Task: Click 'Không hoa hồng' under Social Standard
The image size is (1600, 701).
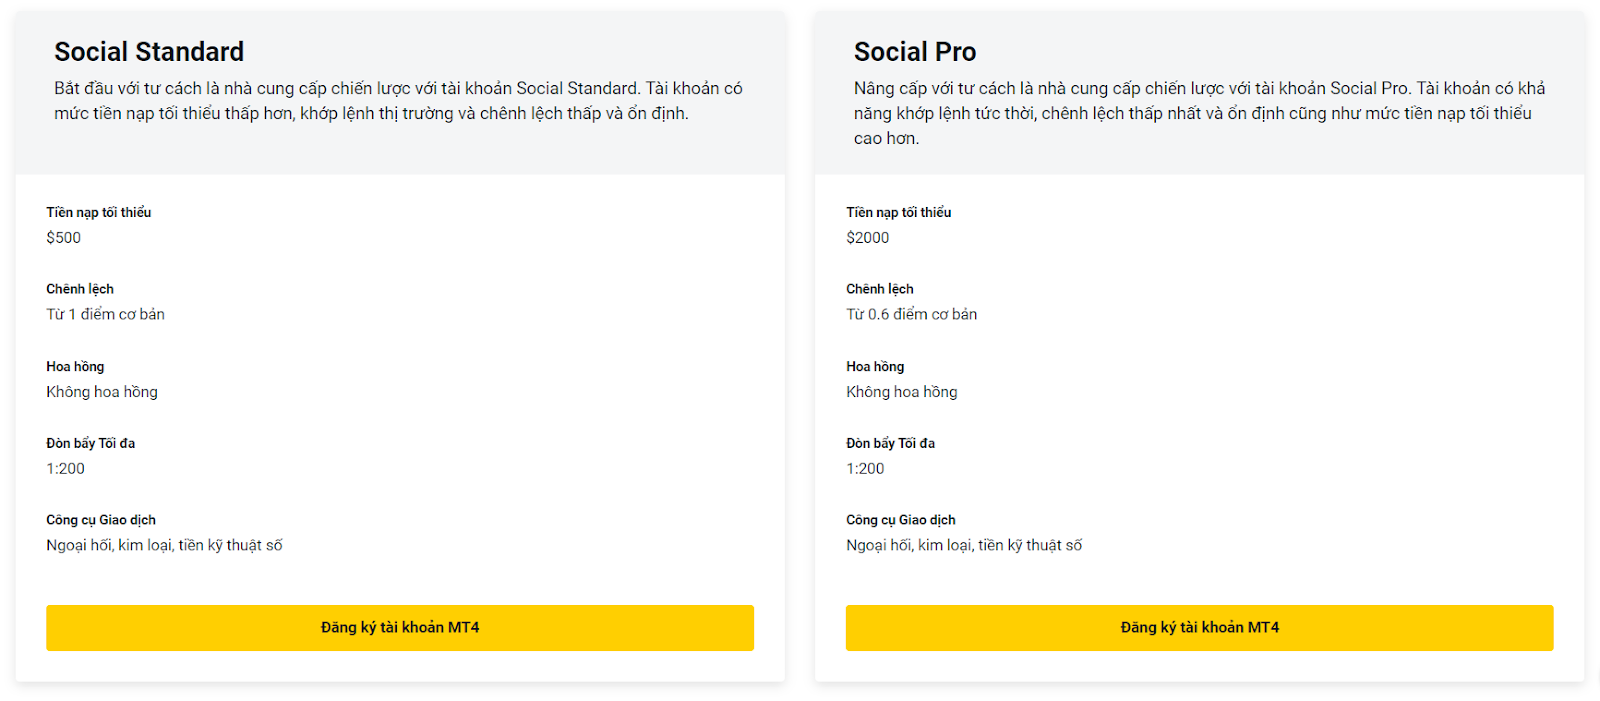Action: click(102, 392)
